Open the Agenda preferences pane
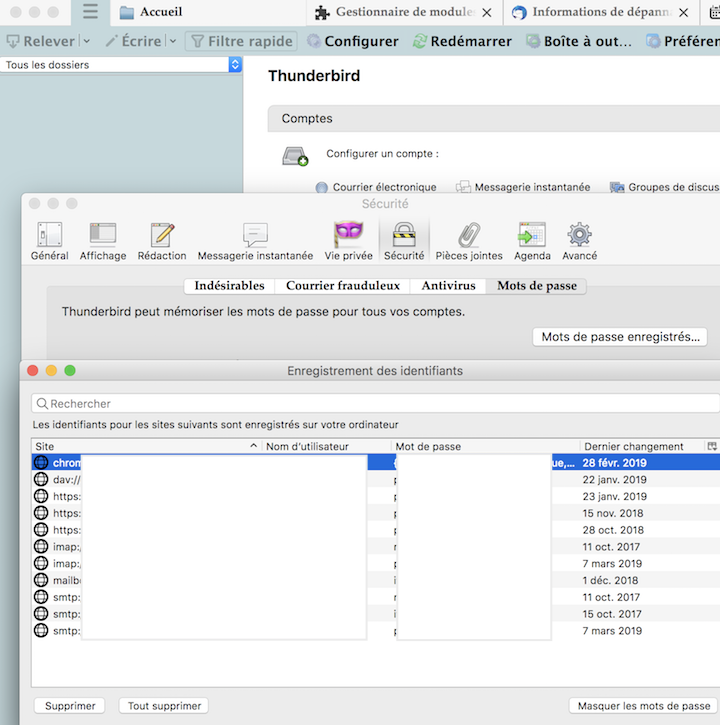The width and height of the screenshot is (720, 725). click(532, 241)
